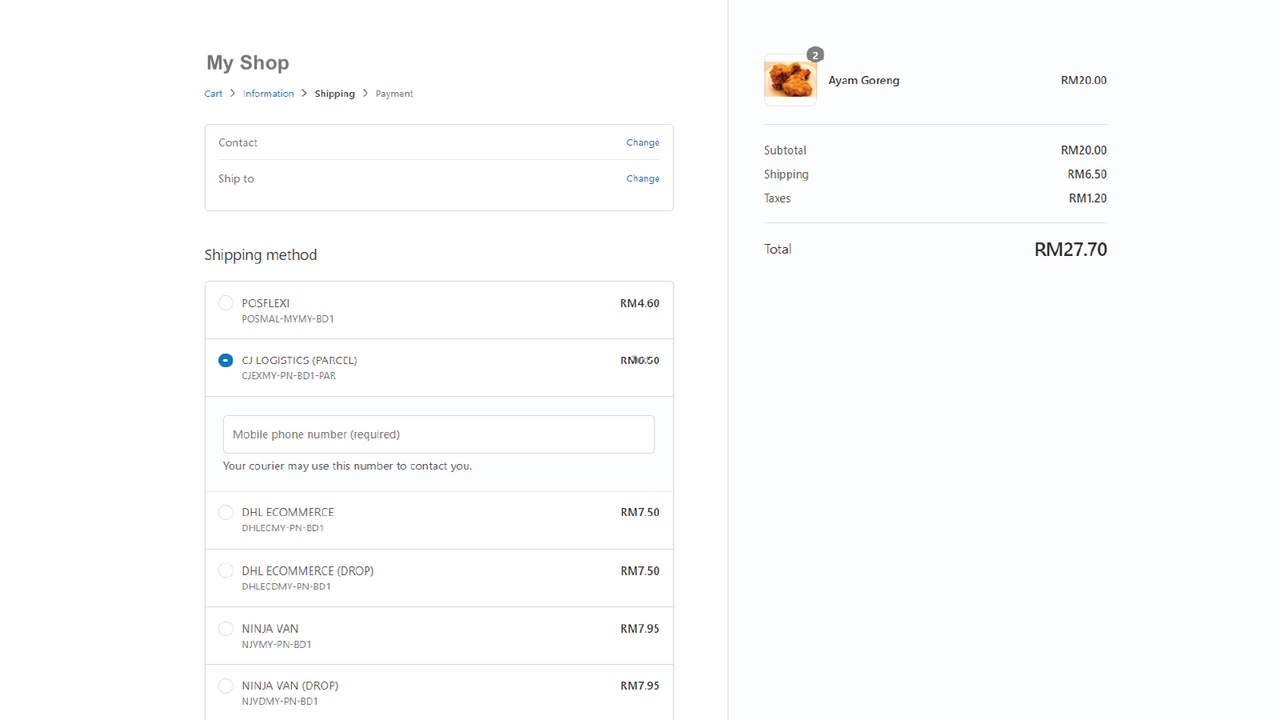Focus the Mobile phone number field

[x=439, y=434]
